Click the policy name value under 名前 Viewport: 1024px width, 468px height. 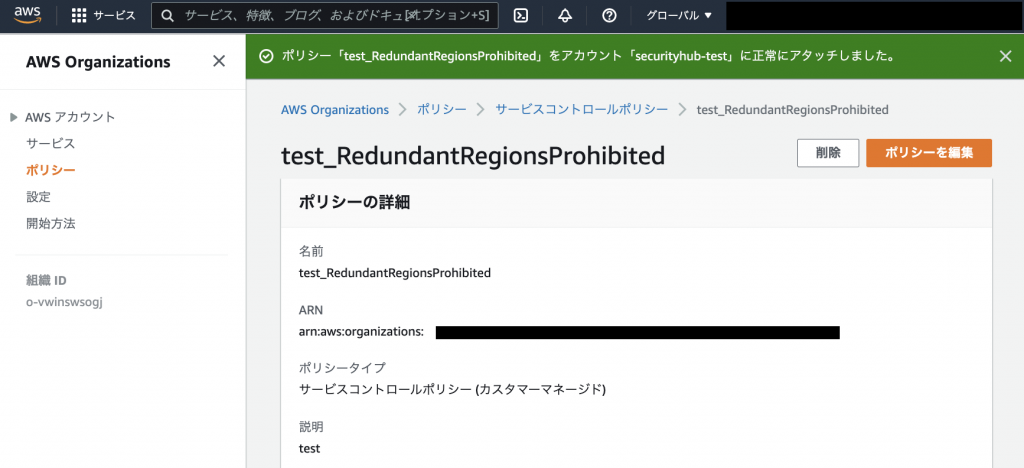tap(394, 273)
